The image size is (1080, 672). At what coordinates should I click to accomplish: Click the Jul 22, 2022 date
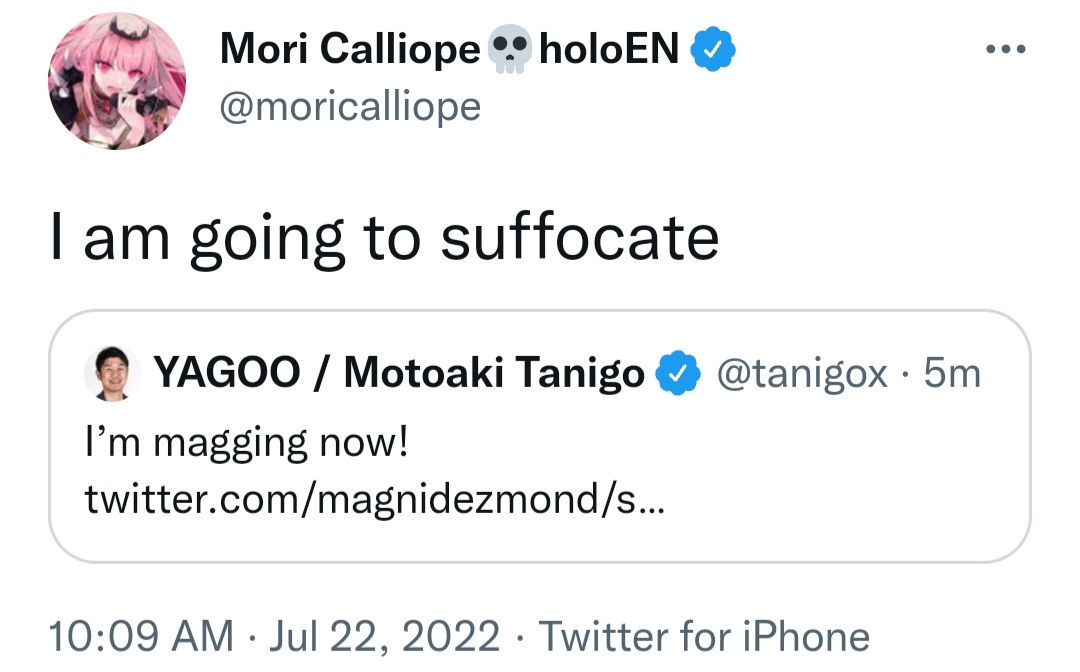tap(384, 636)
